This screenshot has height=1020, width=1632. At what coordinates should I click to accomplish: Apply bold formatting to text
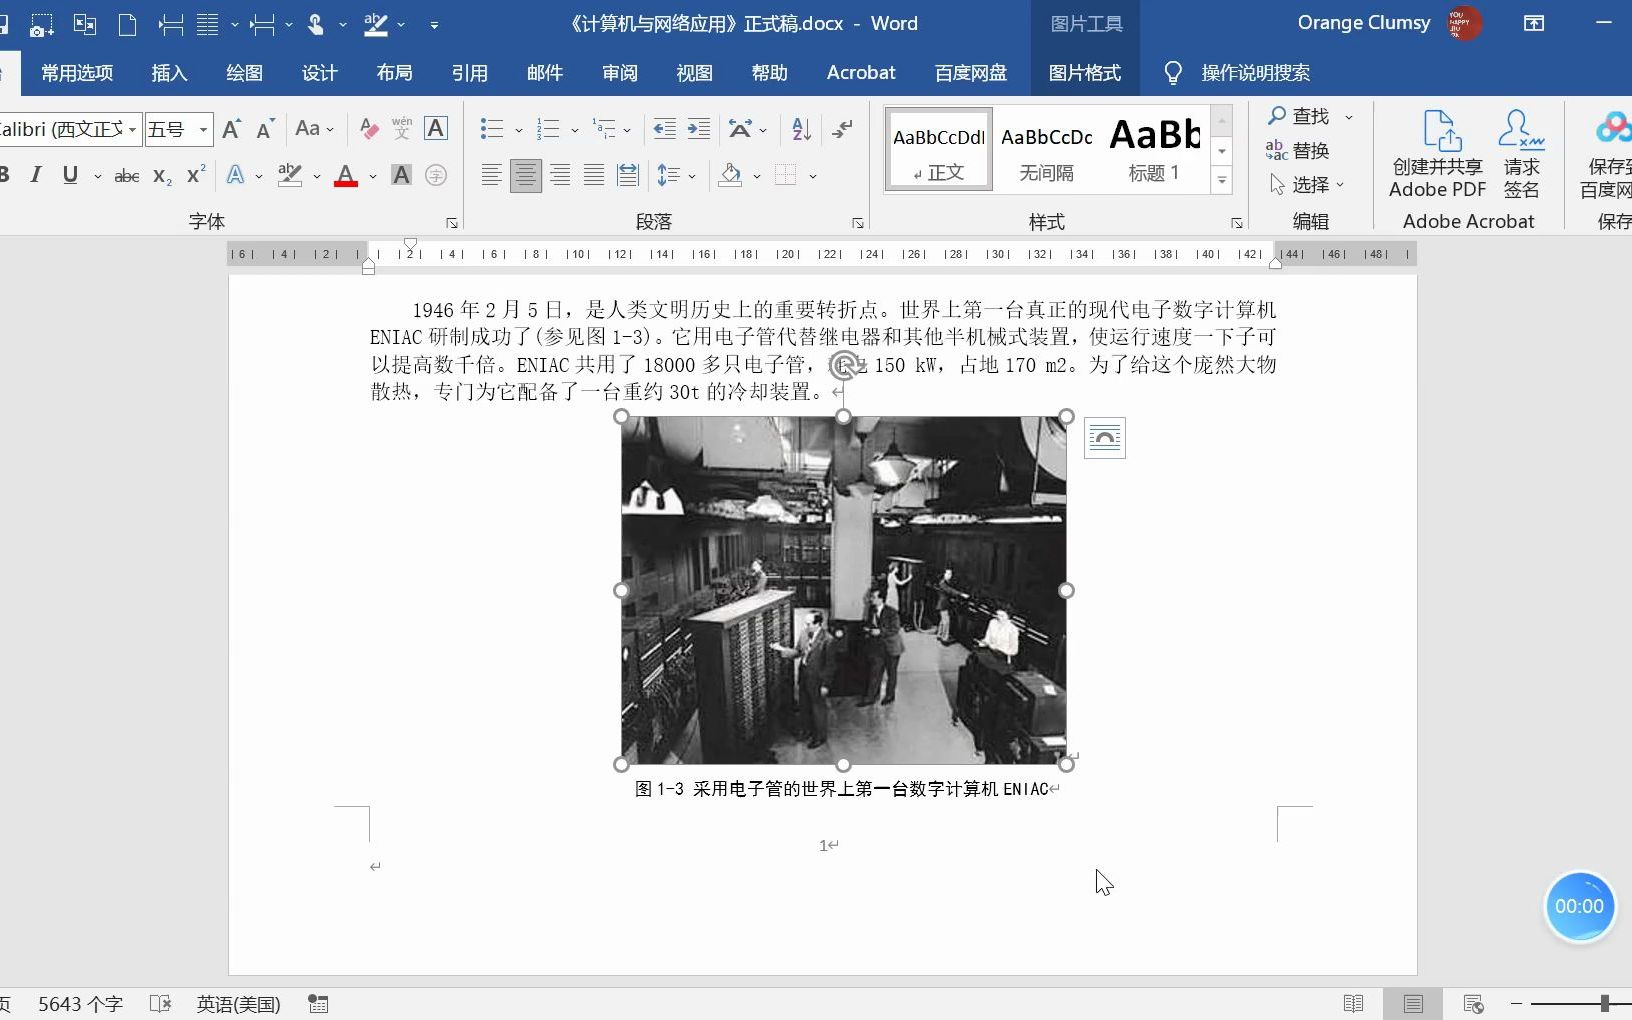(x=7, y=175)
